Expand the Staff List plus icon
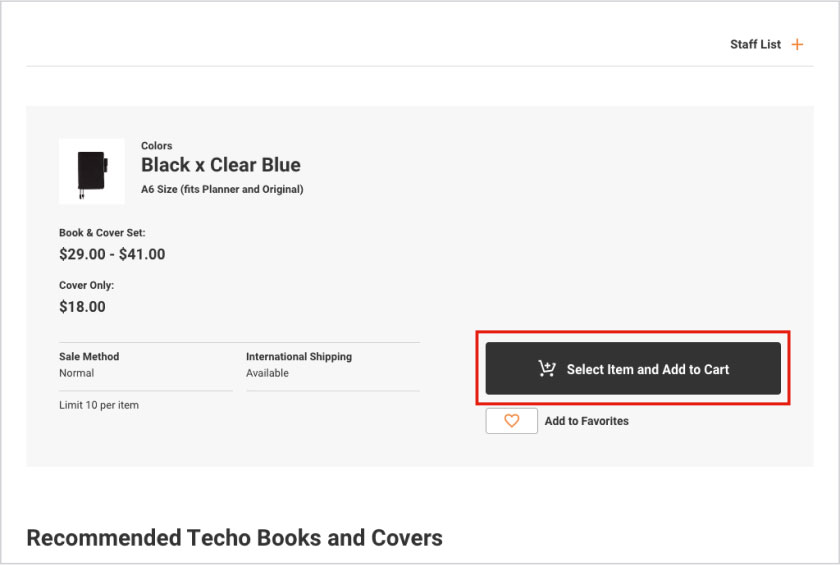 pos(797,45)
